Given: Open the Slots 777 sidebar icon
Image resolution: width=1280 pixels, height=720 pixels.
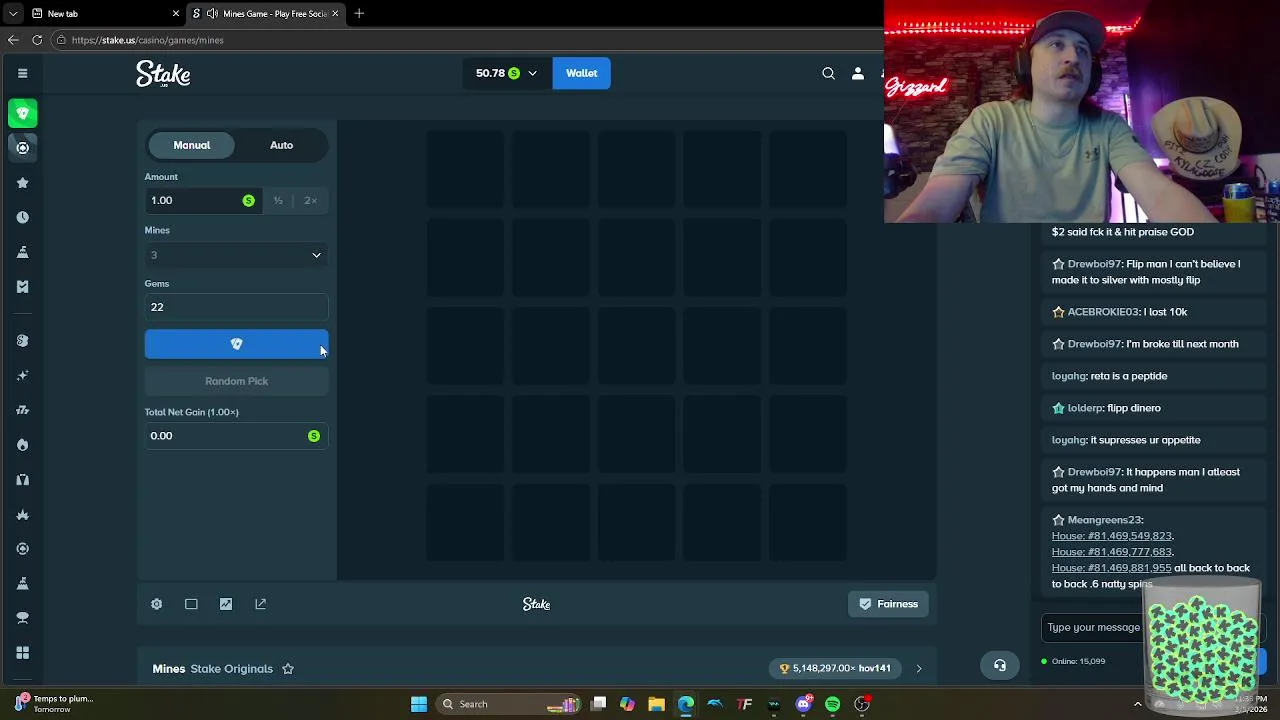Looking at the screenshot, I should [x=22, y=410].
